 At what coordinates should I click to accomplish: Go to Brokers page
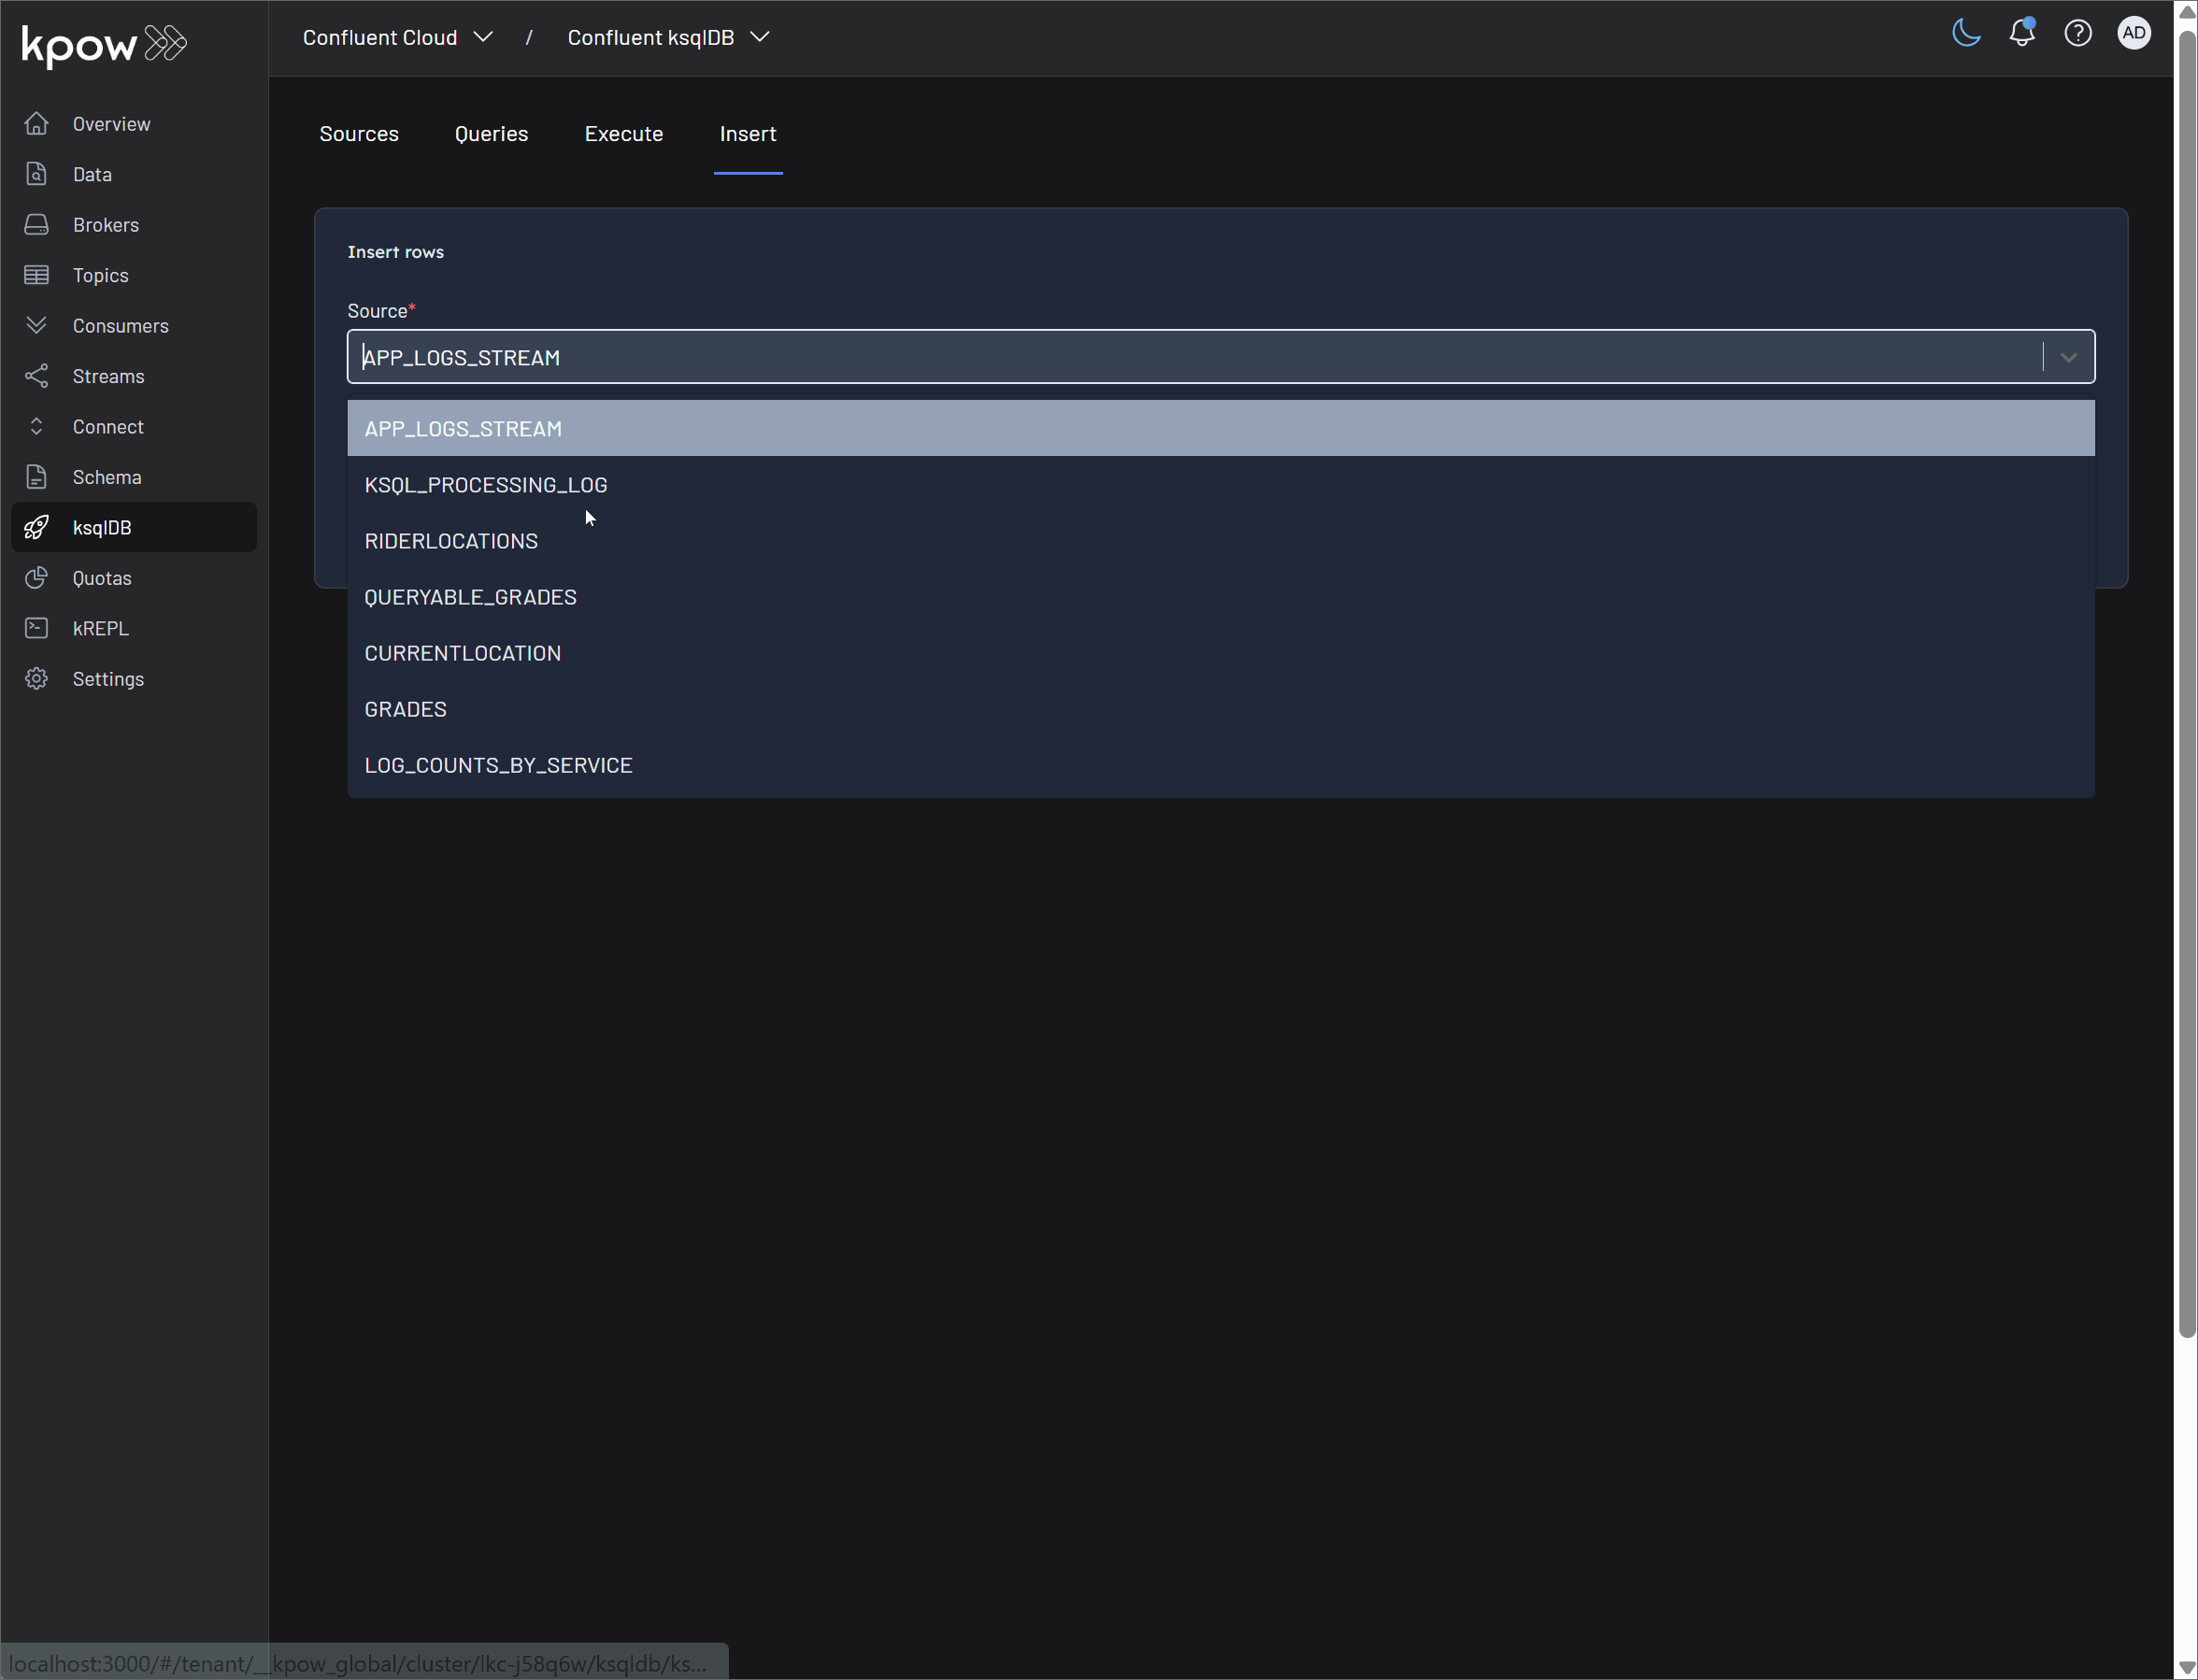105,225
